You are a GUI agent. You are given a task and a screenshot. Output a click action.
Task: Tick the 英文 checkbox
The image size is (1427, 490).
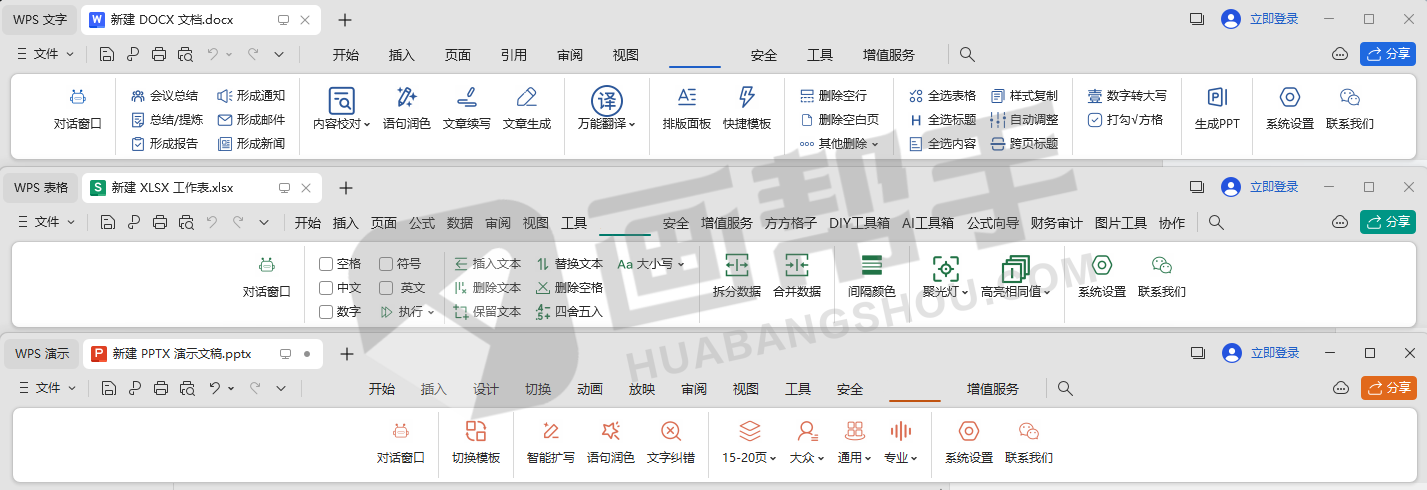(386, 288)
